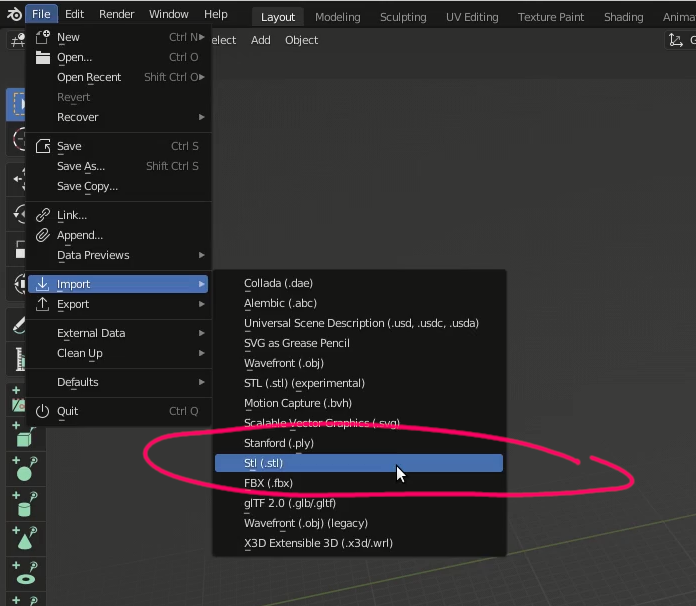The height and width of the screenshot is (606, 696).
Task: Import Scalable Vector Graphics (.svg)
Action: click(359, 423)
